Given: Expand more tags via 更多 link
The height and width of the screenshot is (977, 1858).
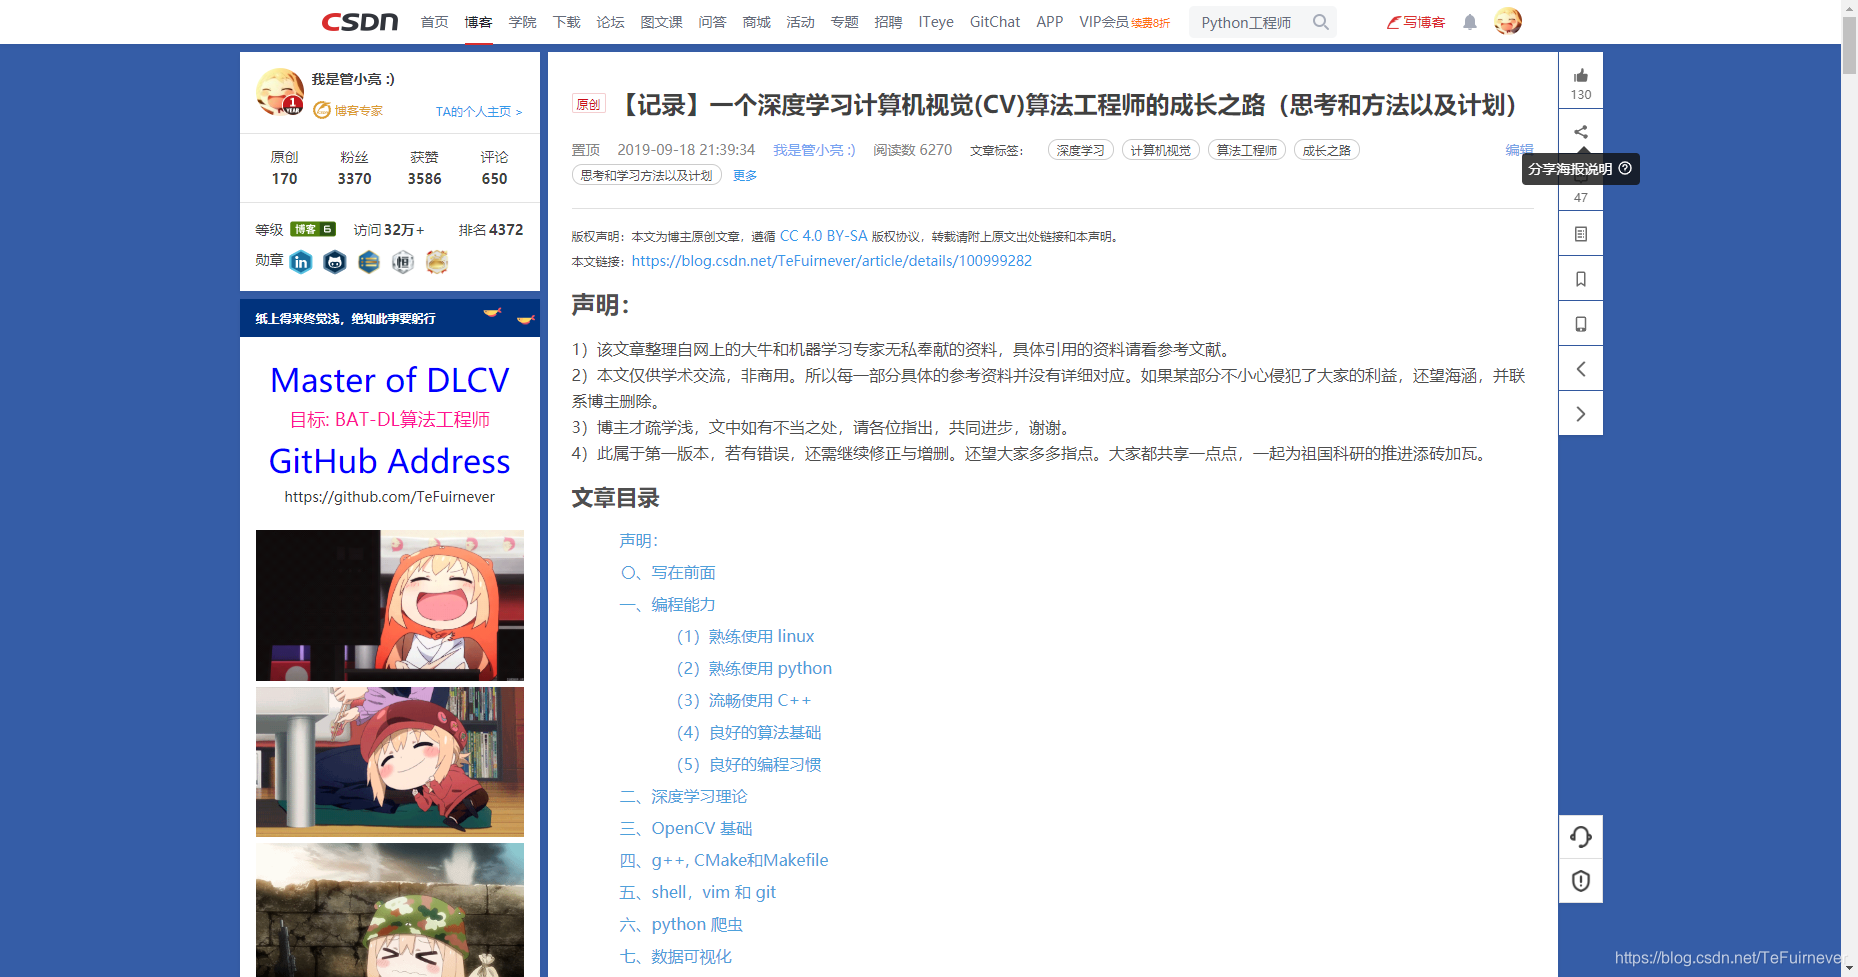Looking at the screenshot, I should [x=745, y=175].
